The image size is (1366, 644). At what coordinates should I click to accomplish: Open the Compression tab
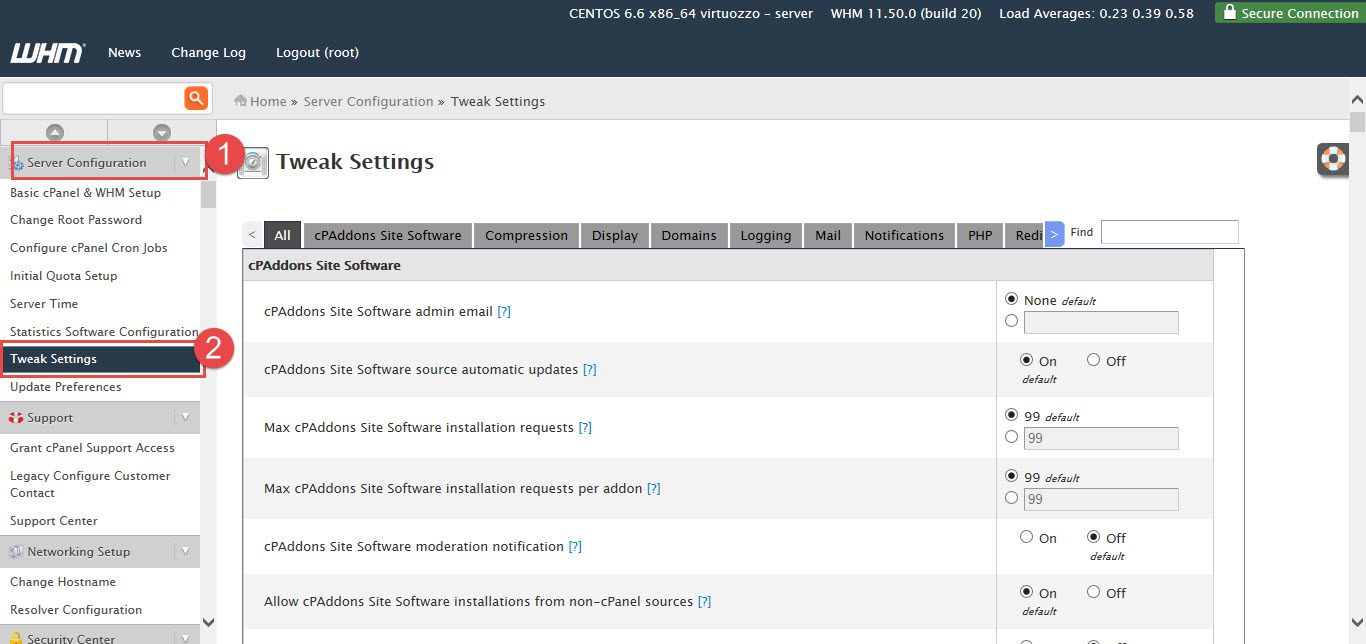pyautogui.click(x=526, y=235)
